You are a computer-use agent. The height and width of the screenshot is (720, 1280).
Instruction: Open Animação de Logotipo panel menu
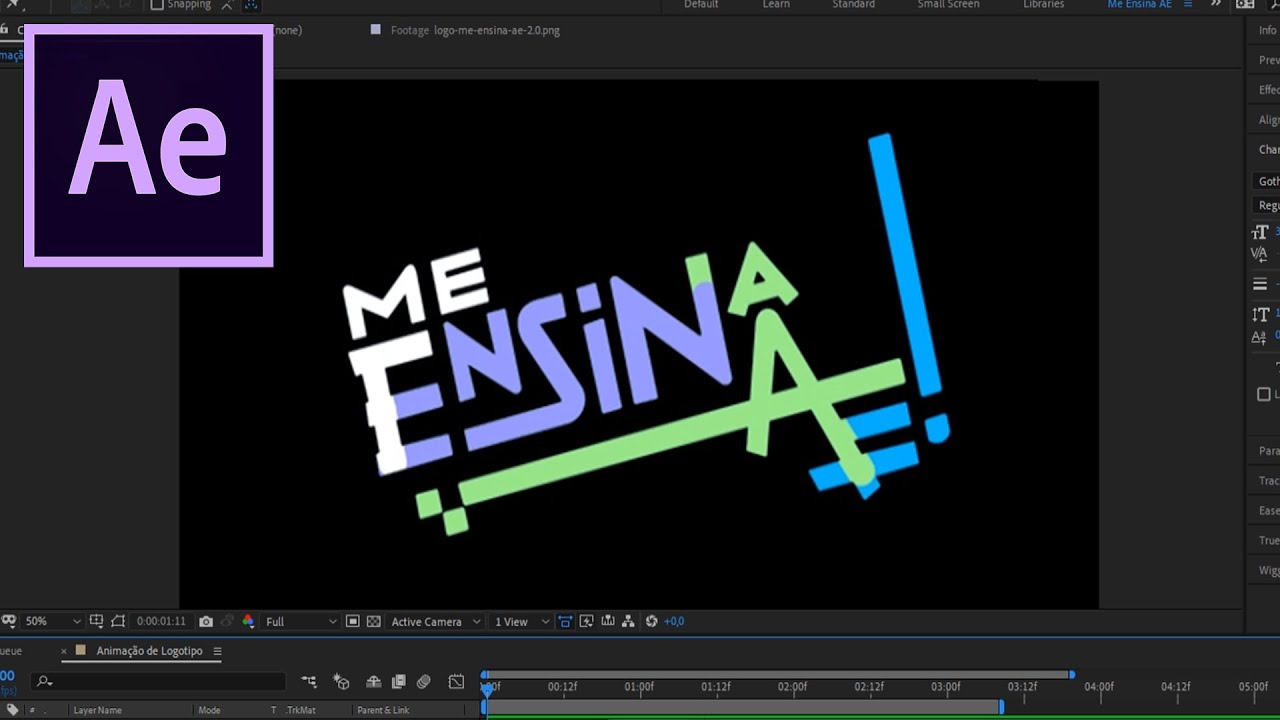point(217,651)
